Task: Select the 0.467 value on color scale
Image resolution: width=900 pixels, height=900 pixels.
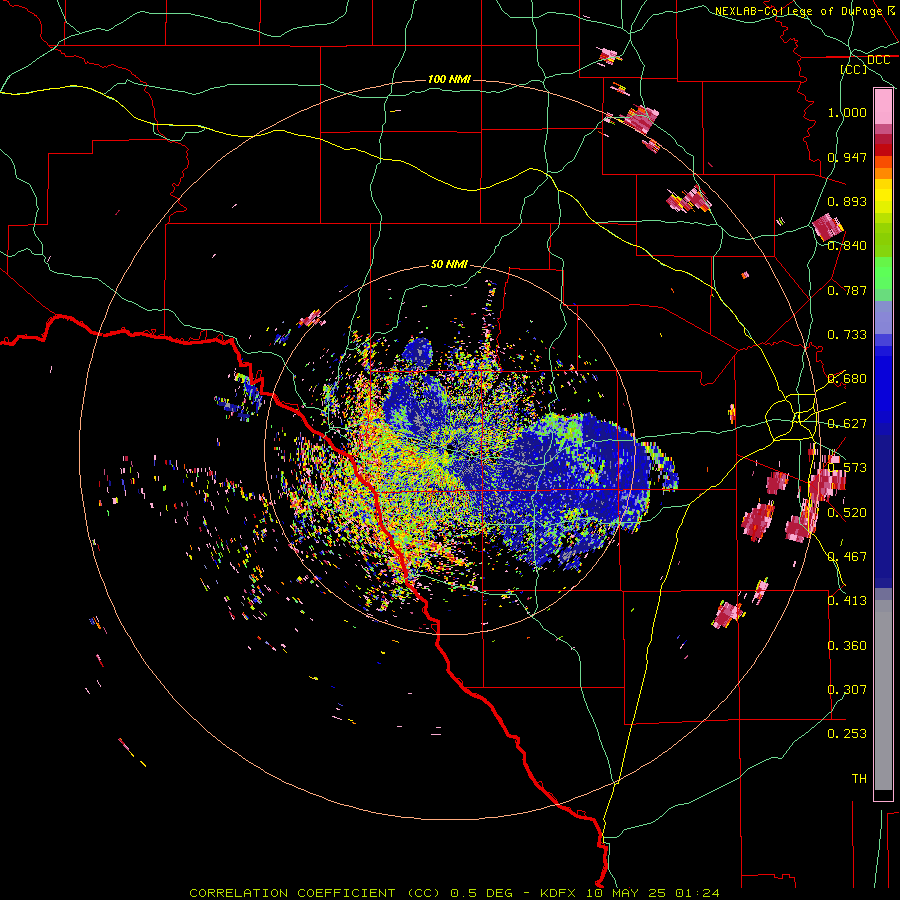Action: click(847, 557)
